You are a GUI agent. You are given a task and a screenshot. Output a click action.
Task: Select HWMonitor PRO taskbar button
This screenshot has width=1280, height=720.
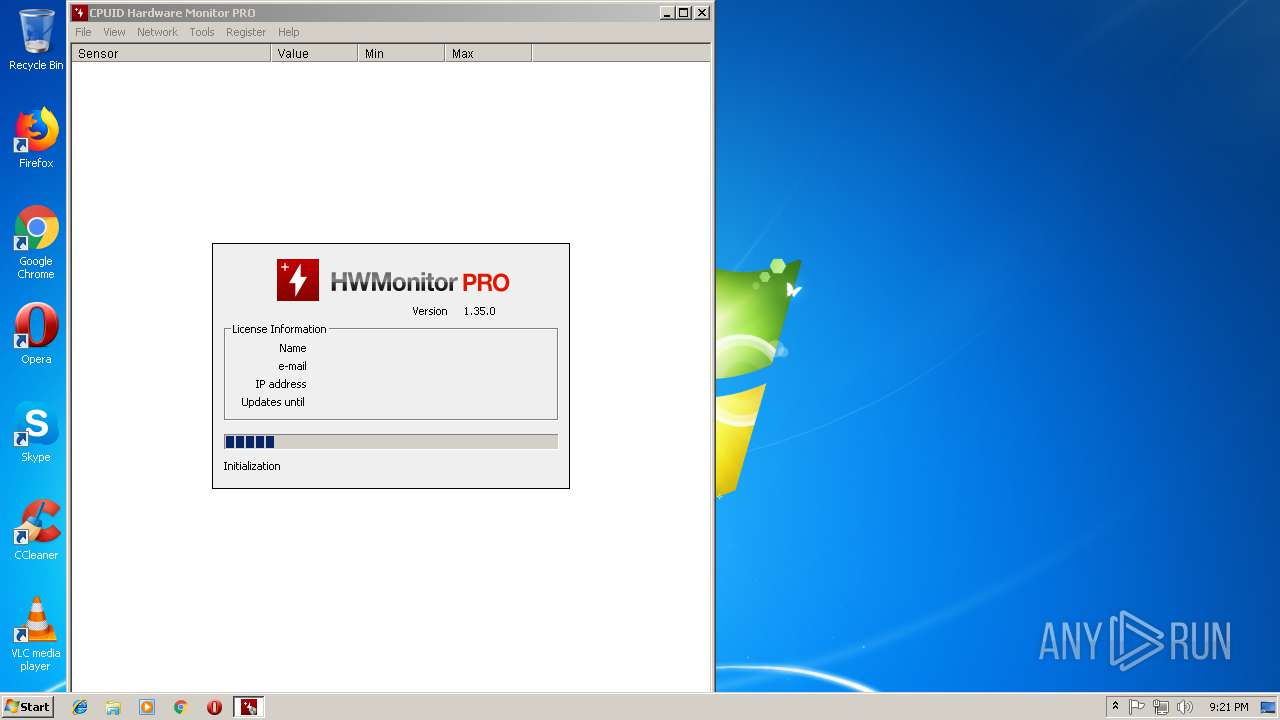[248, 707]
